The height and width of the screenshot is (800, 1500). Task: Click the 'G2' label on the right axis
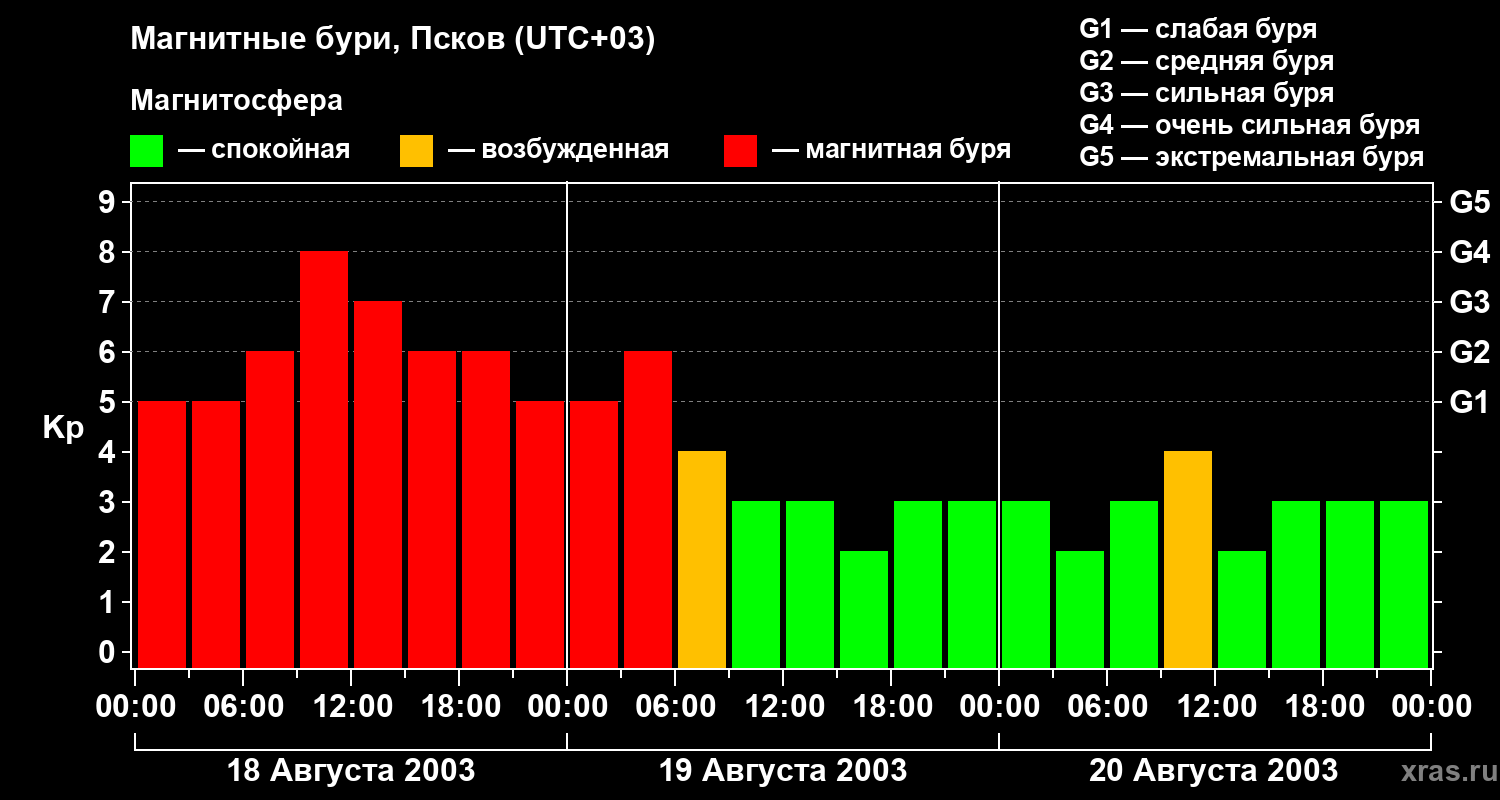click(x=1469, y=353)
